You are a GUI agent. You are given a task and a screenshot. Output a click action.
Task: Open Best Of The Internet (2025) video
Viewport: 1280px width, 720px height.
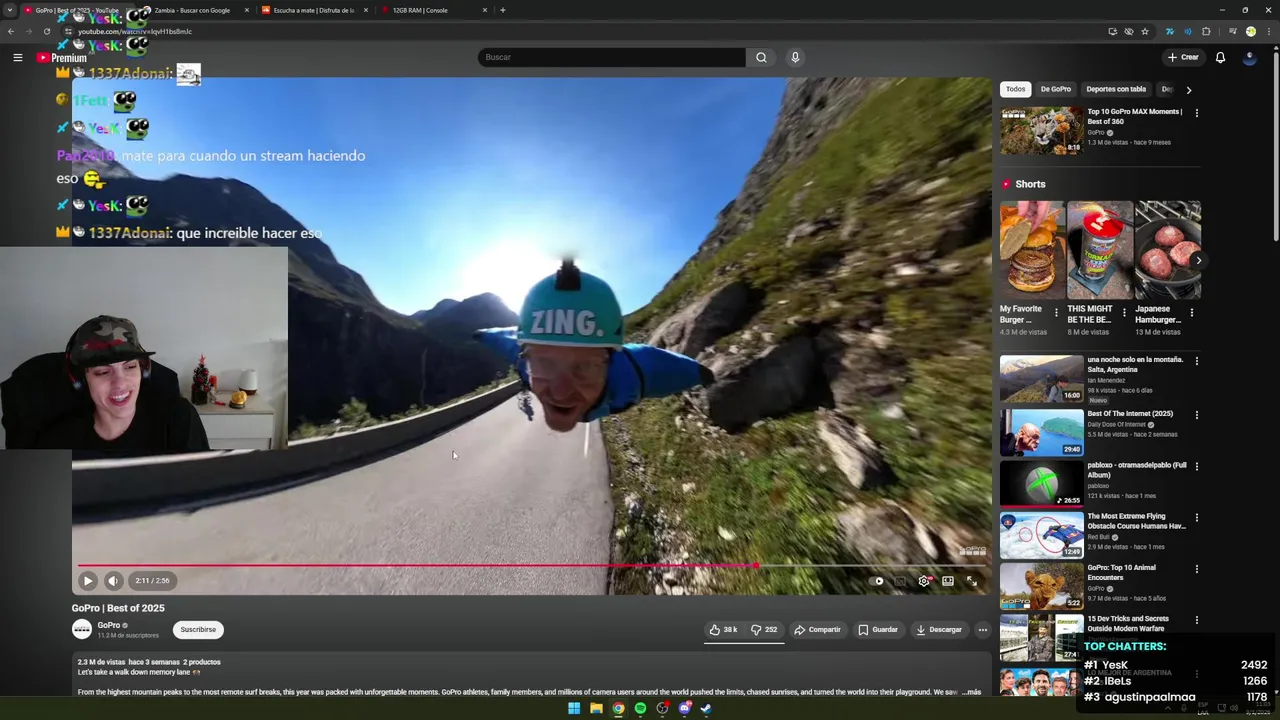point(1041,432)
